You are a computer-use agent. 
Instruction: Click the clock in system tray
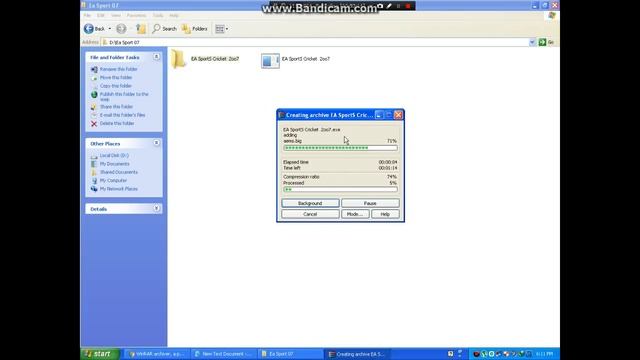(544, 354)
